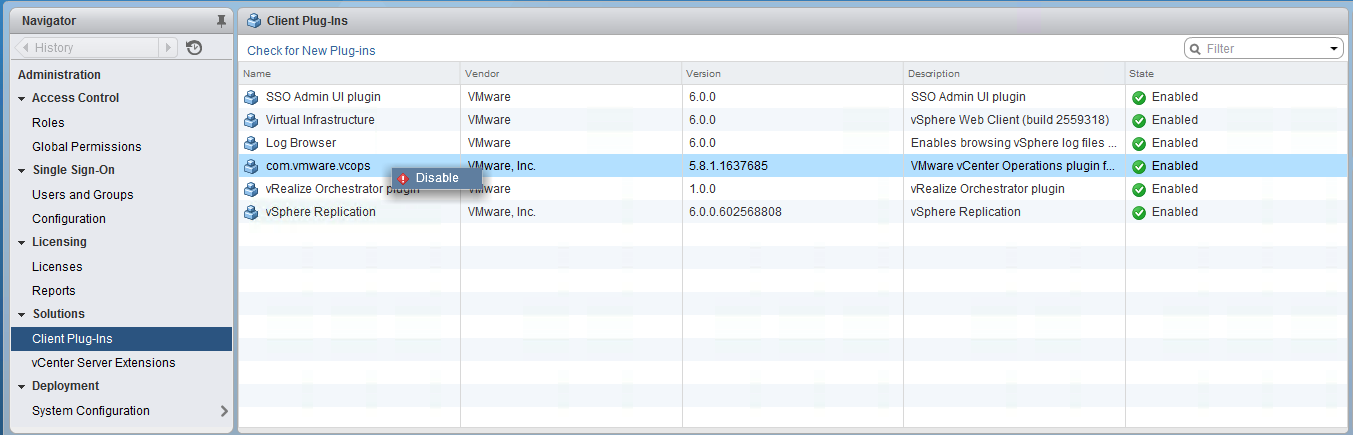Collapse the Solutions section
1353x435 pixels.
22,314
